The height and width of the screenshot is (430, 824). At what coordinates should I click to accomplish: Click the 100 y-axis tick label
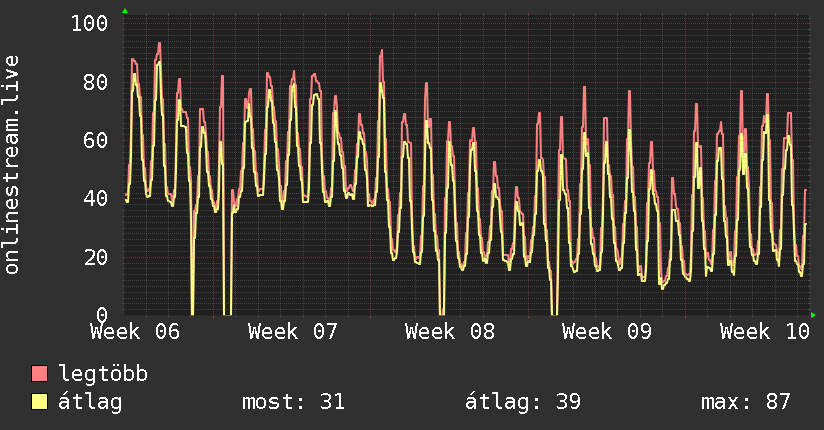point(89,23)
